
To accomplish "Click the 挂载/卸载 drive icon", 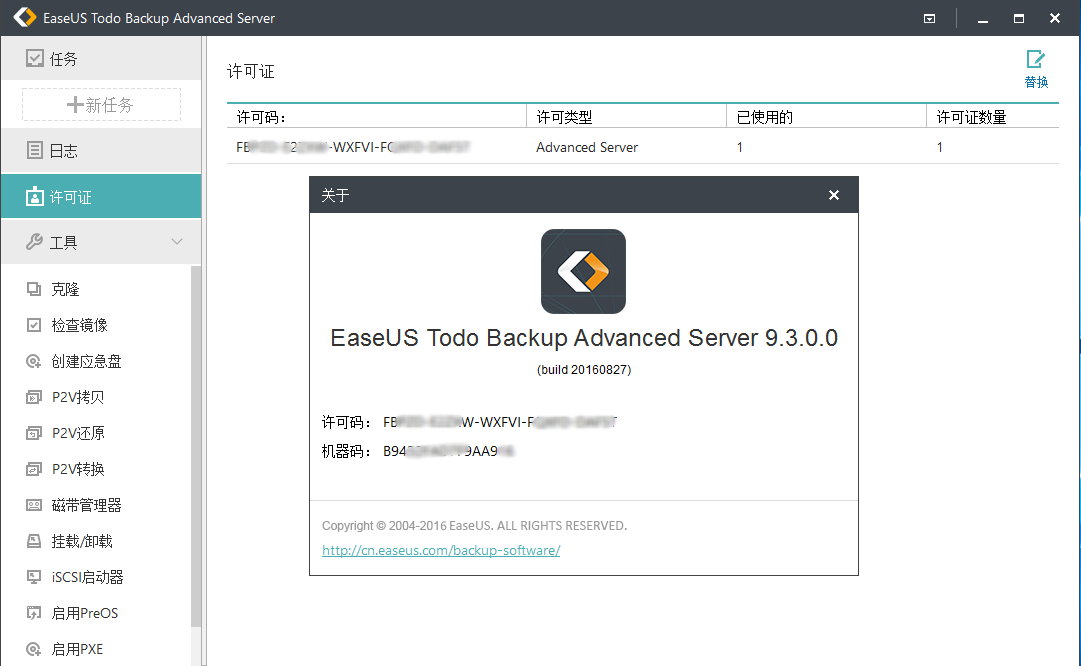I will 34,541.
